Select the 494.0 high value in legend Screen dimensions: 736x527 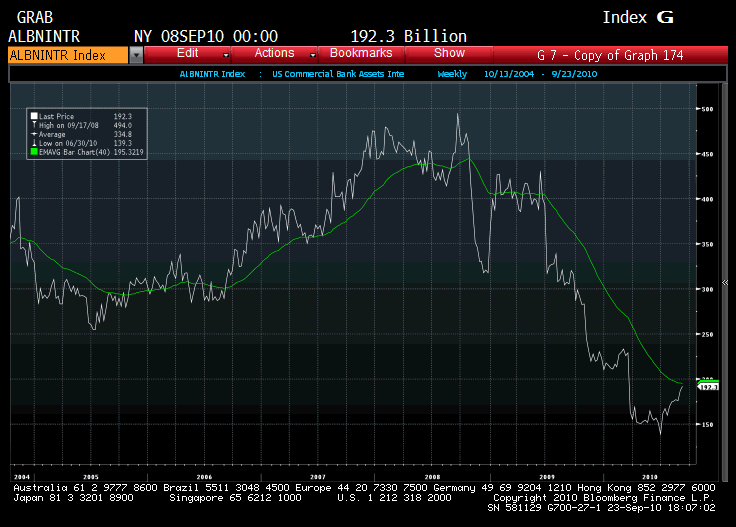pos(123,125)
